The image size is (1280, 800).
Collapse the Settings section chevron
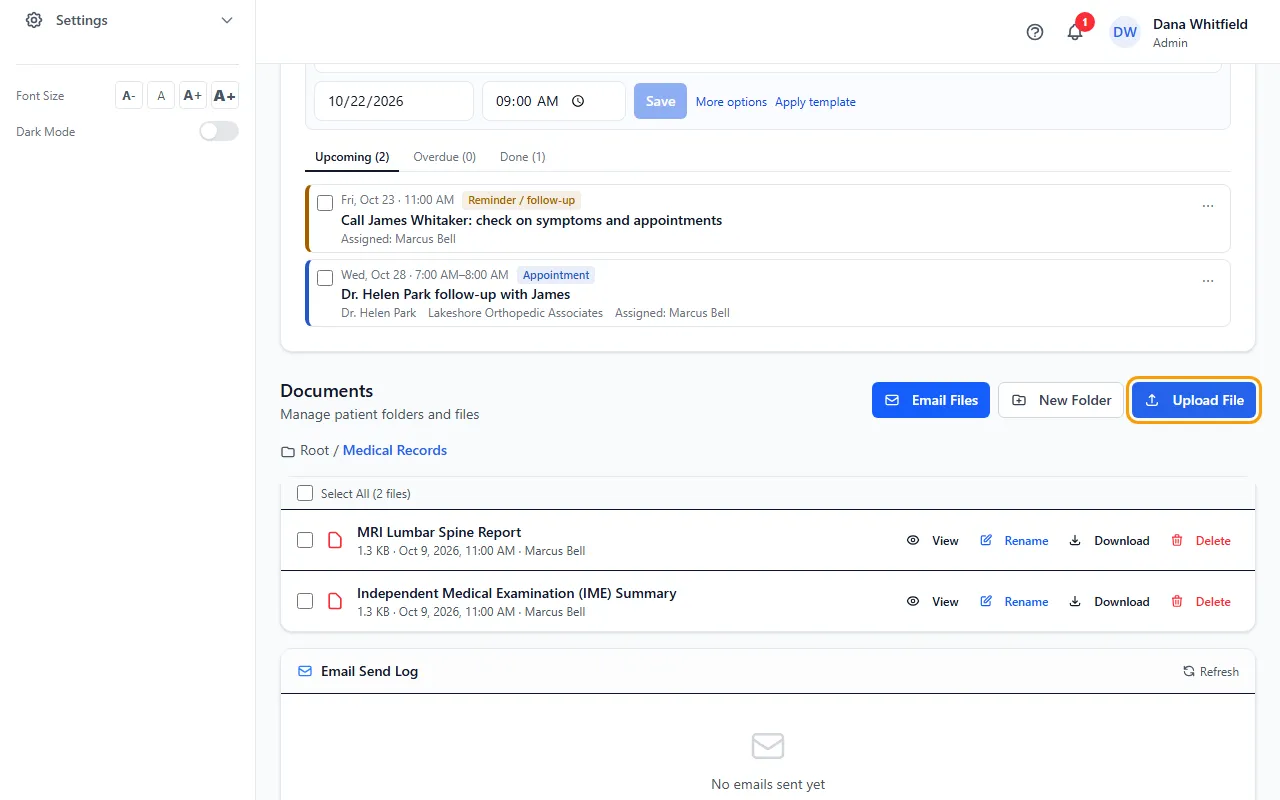[227, 20]
